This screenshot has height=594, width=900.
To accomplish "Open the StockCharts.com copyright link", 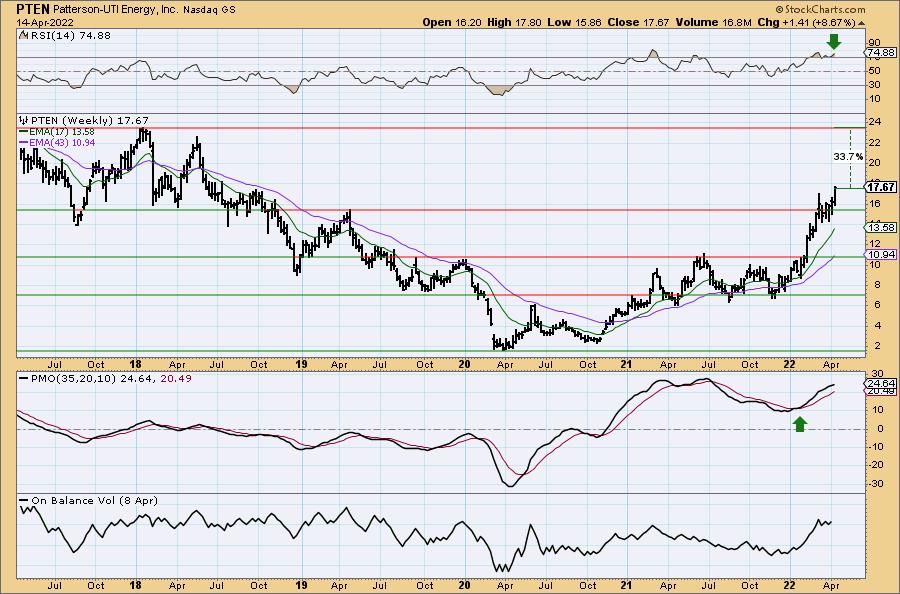I will tap(820, 9).
